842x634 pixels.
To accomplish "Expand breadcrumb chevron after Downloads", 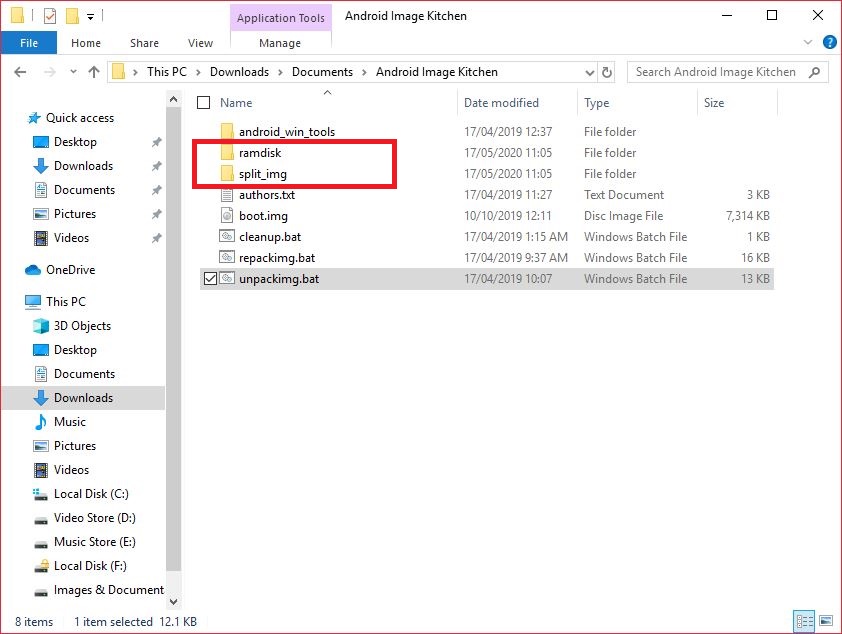I will (280, 72).
